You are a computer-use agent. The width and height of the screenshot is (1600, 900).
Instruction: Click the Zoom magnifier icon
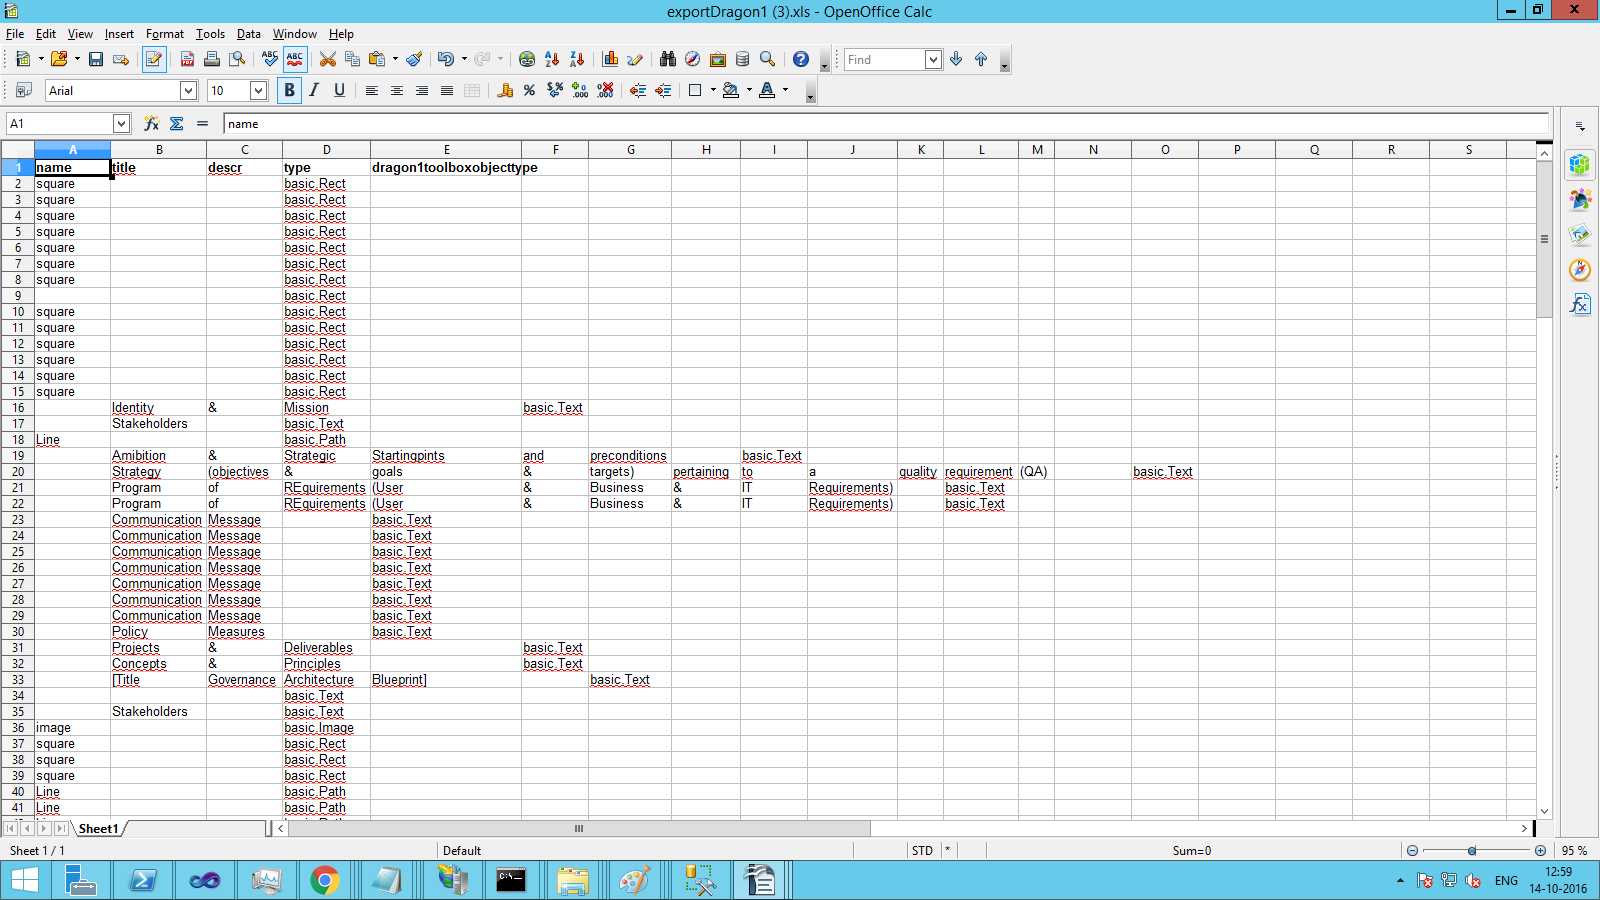click(x=768, y=60)
